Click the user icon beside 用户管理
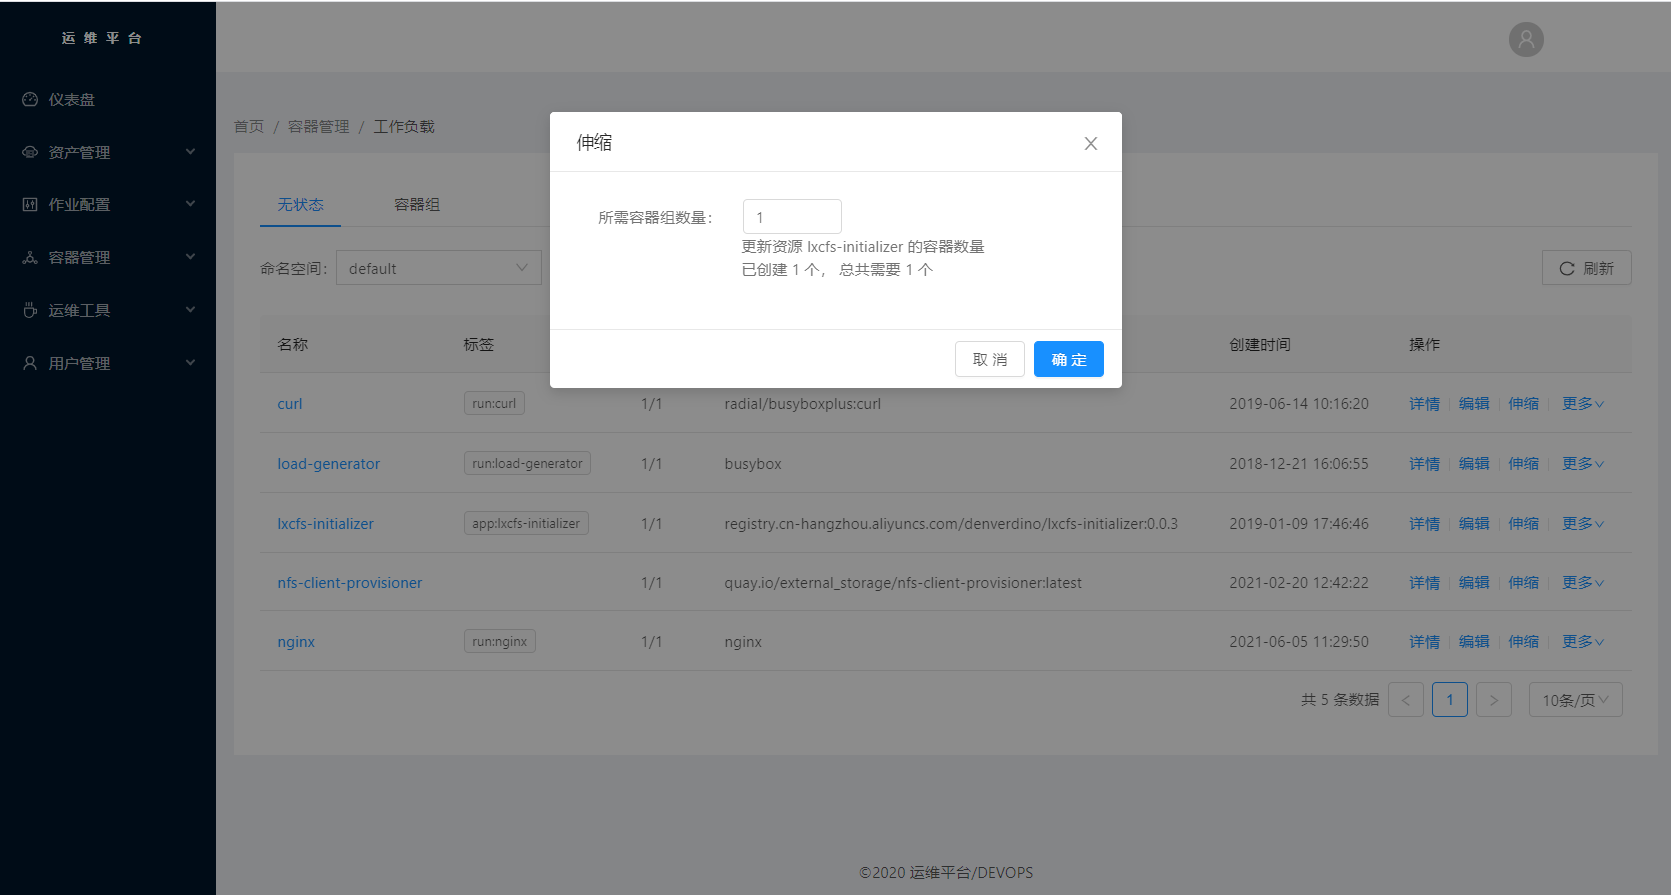1671x895 pixels. (x=30, y=363)
